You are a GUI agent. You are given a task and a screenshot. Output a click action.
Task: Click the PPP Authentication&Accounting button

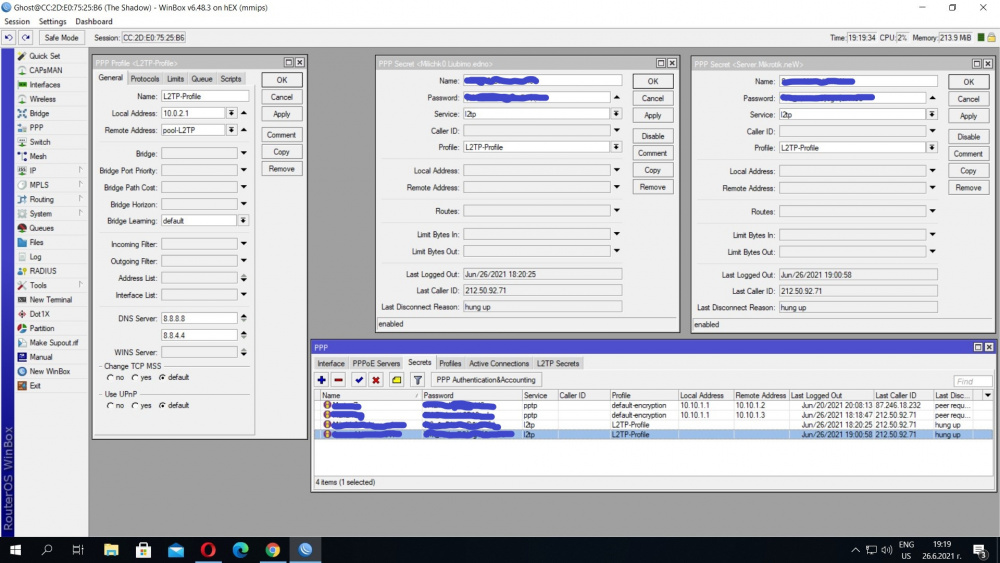pos(486,380)
